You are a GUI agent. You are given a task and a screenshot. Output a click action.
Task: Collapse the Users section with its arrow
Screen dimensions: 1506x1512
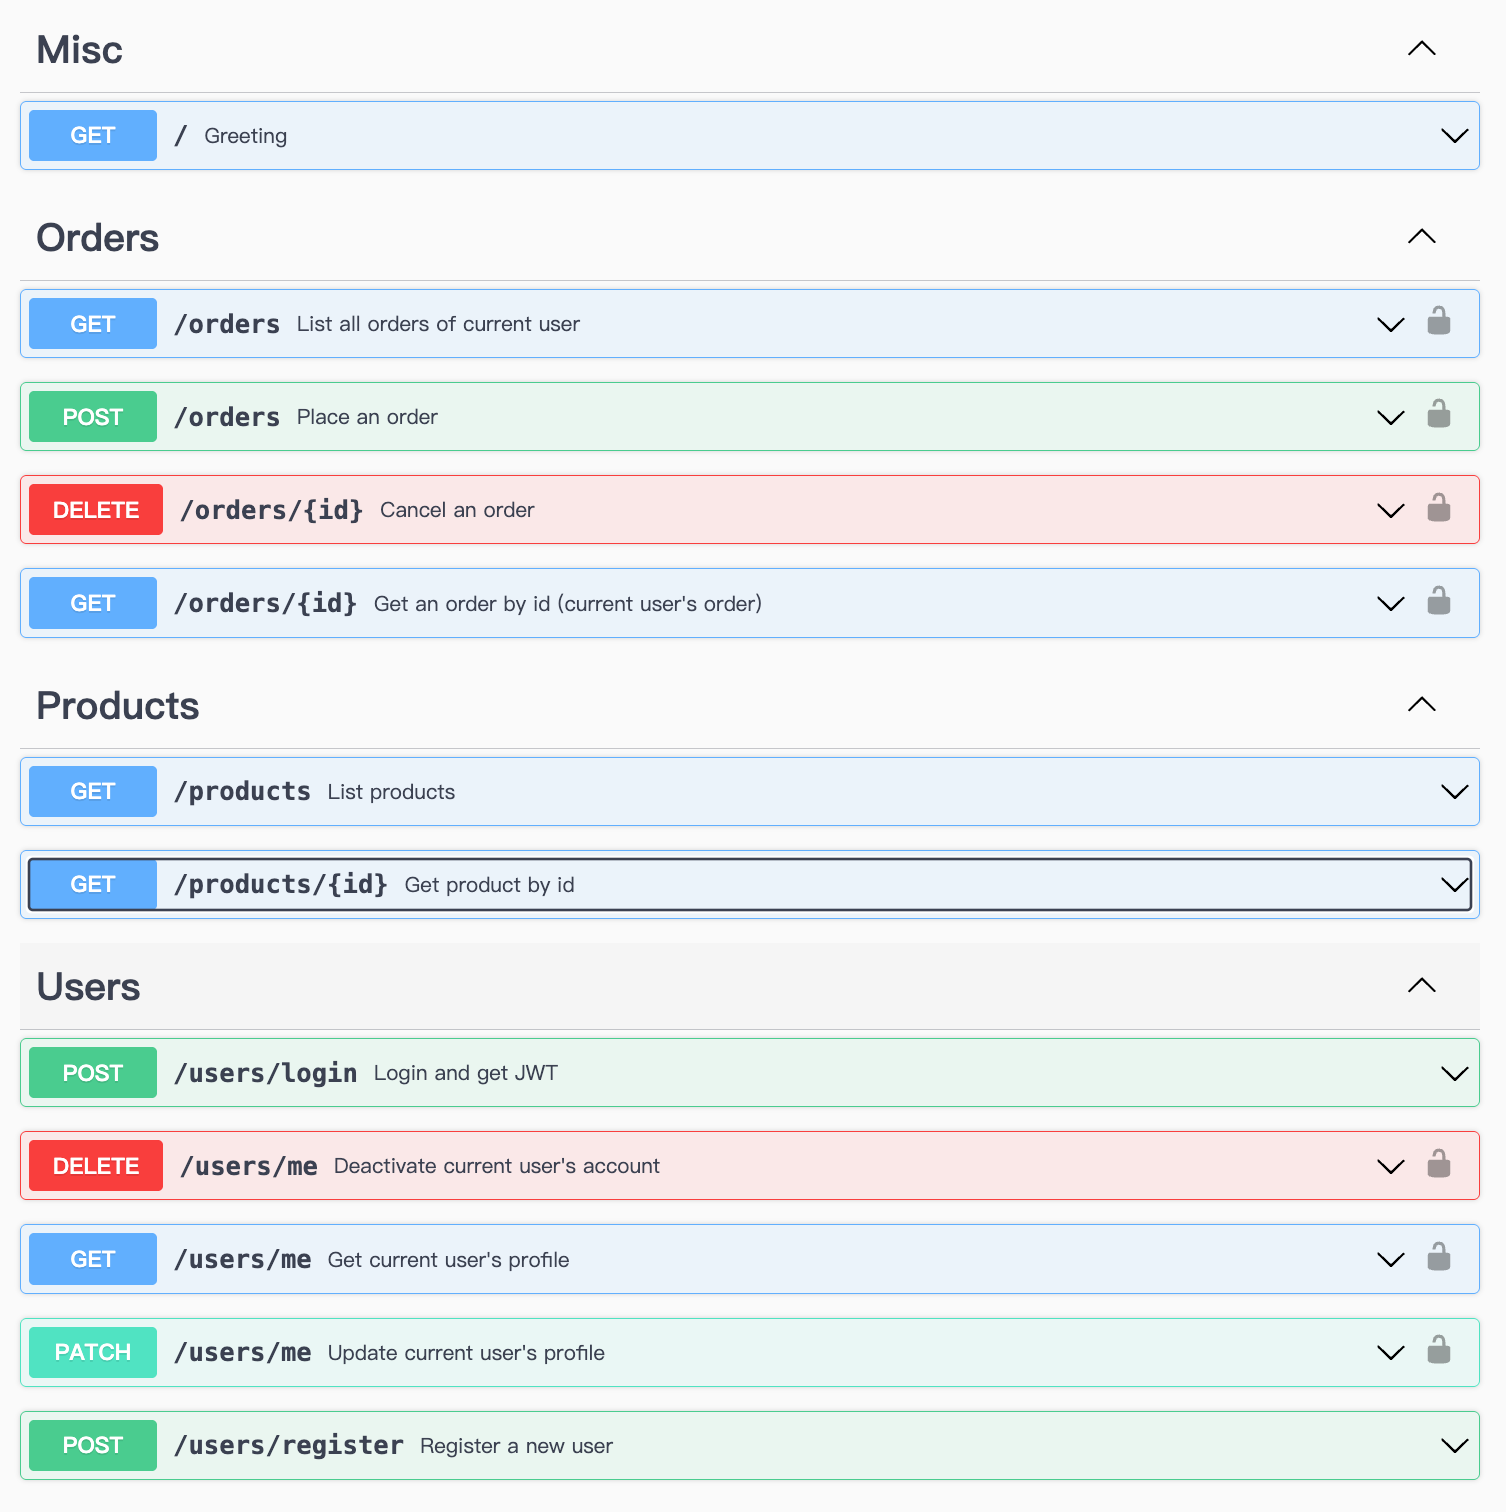pyautogui.click(x=1421, y=986)
